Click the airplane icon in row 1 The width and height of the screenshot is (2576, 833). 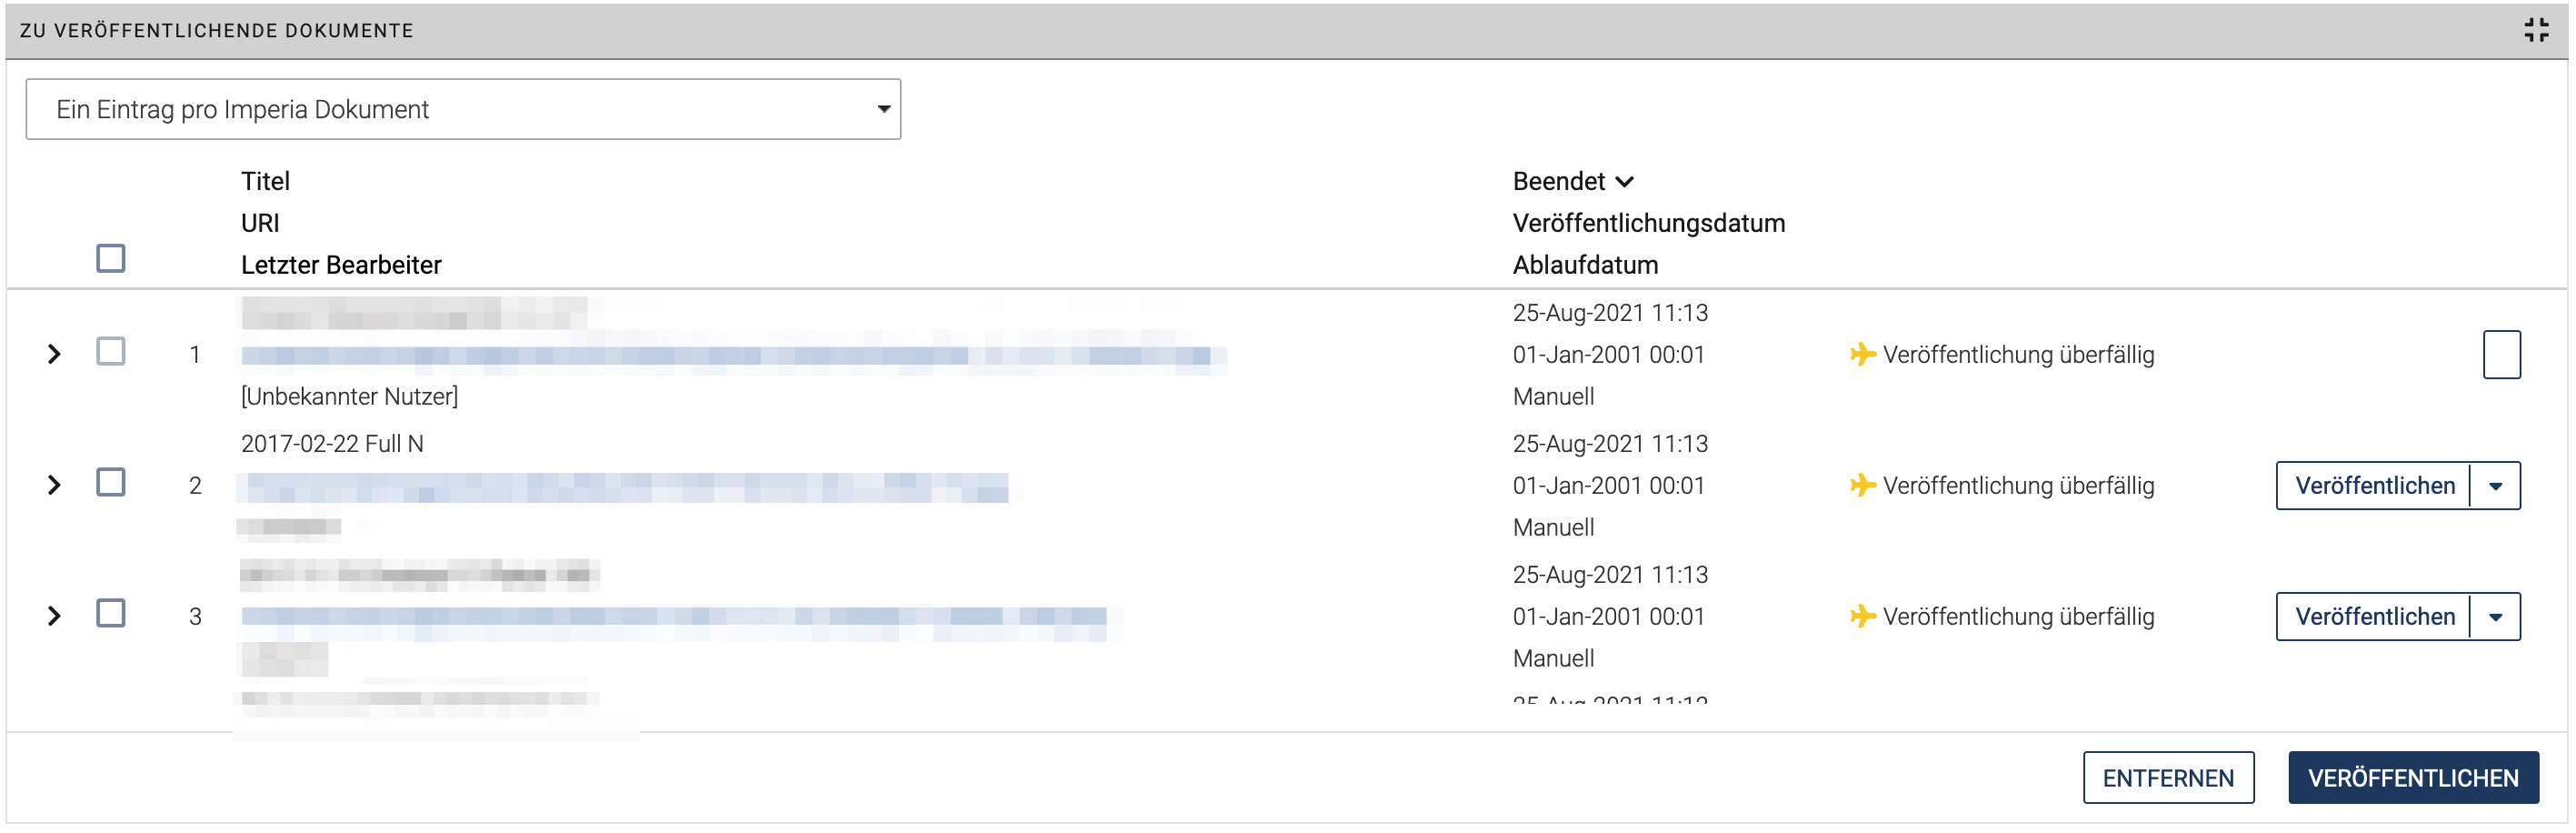pyautogui.click(x=1861, y=354)
